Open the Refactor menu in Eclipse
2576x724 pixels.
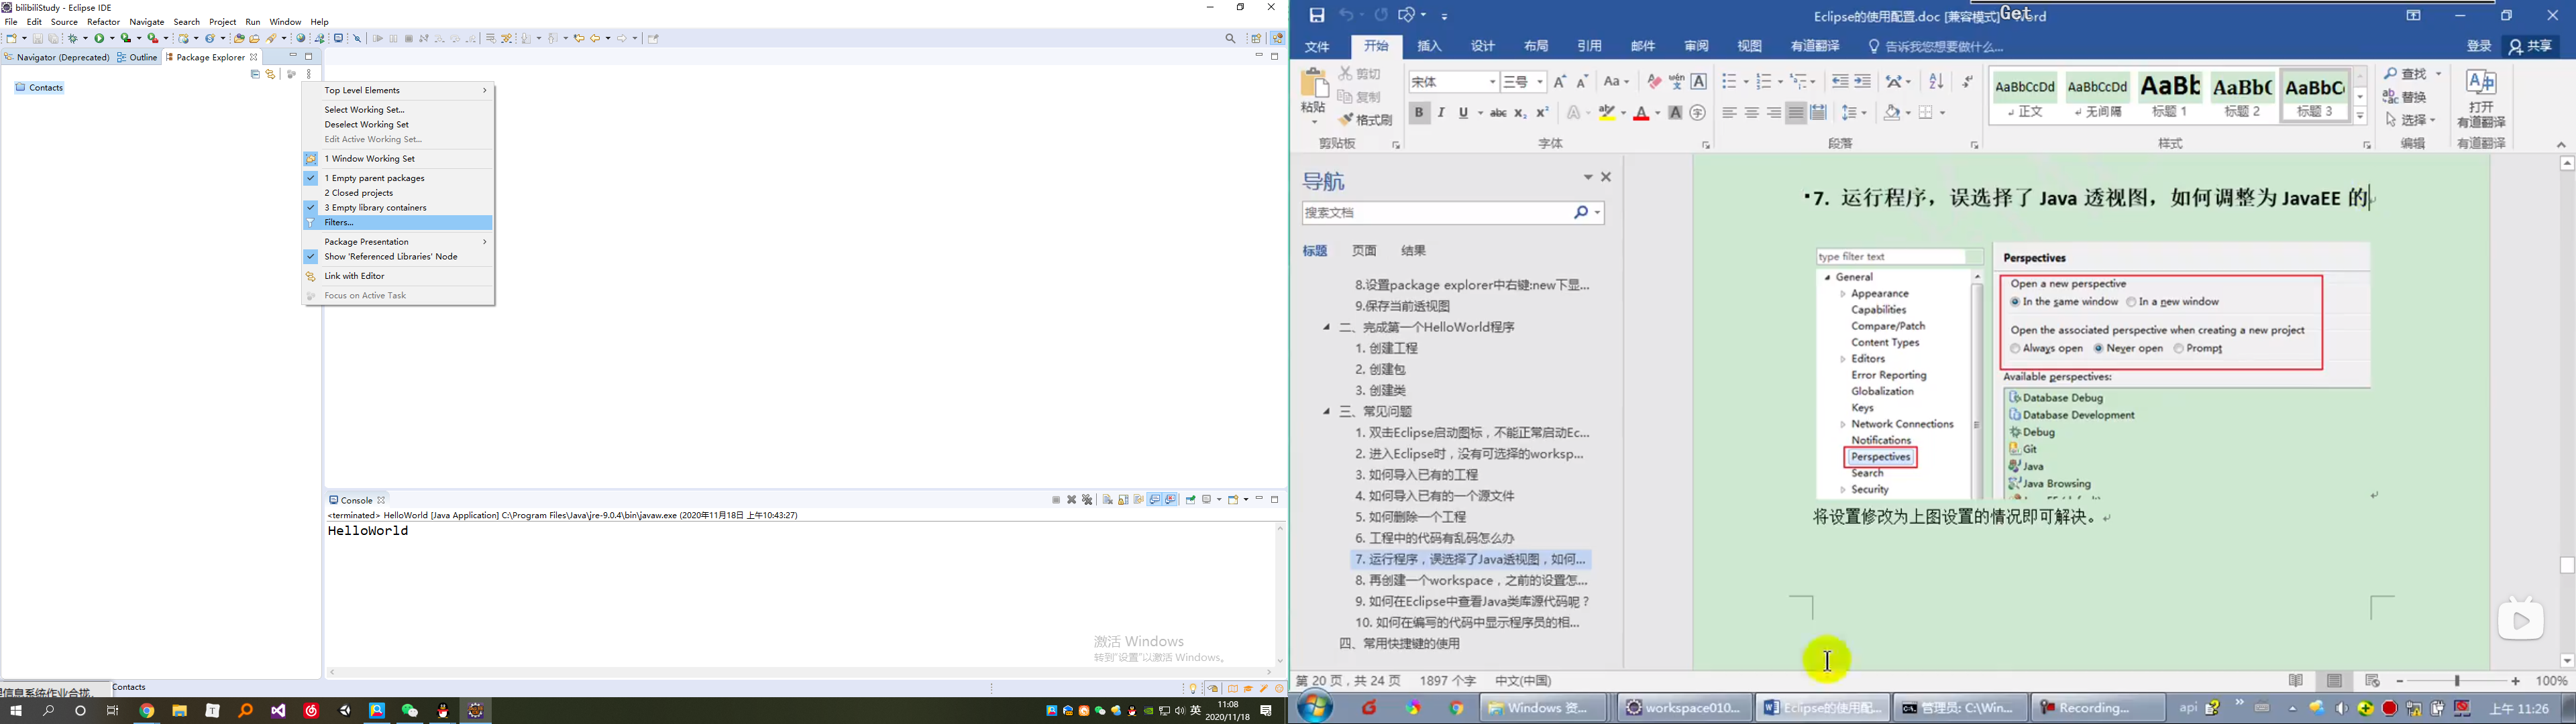103,22
